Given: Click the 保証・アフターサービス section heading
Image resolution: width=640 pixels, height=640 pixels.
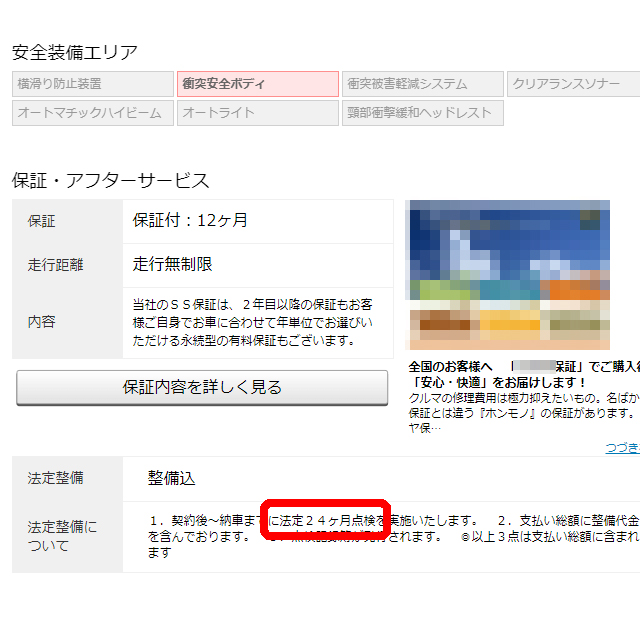Looking at the screenshot, I should pos(111,181).
